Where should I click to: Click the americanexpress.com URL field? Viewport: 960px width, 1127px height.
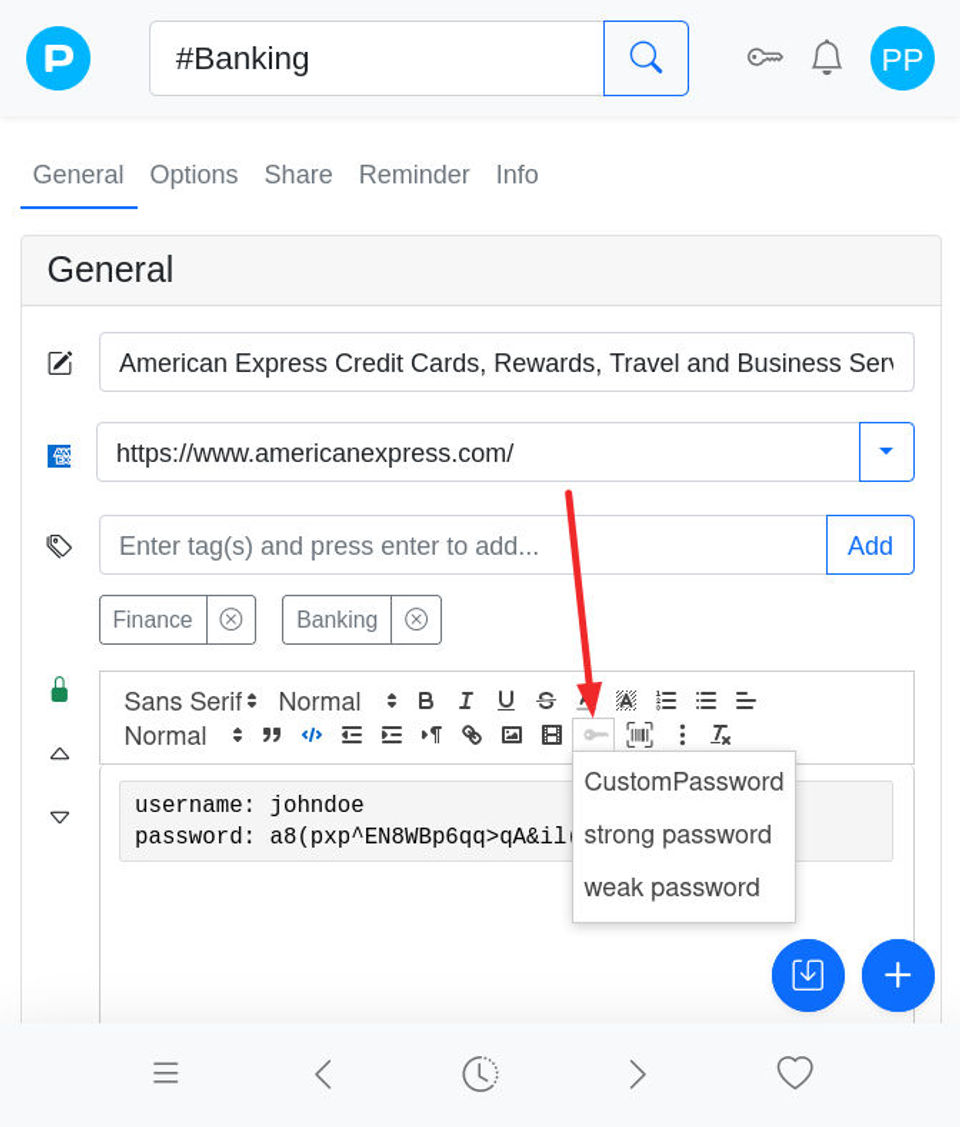click(479, 451)
